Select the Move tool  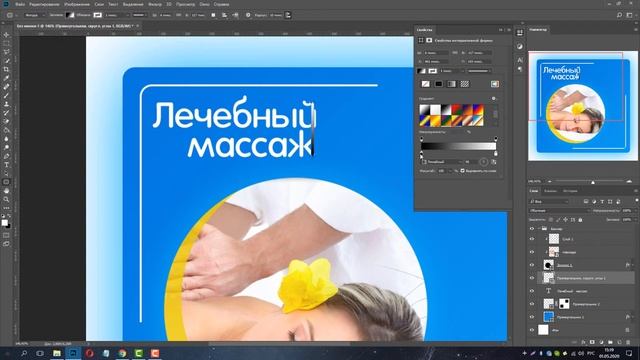pyautogui.click(x=6, y=35)
